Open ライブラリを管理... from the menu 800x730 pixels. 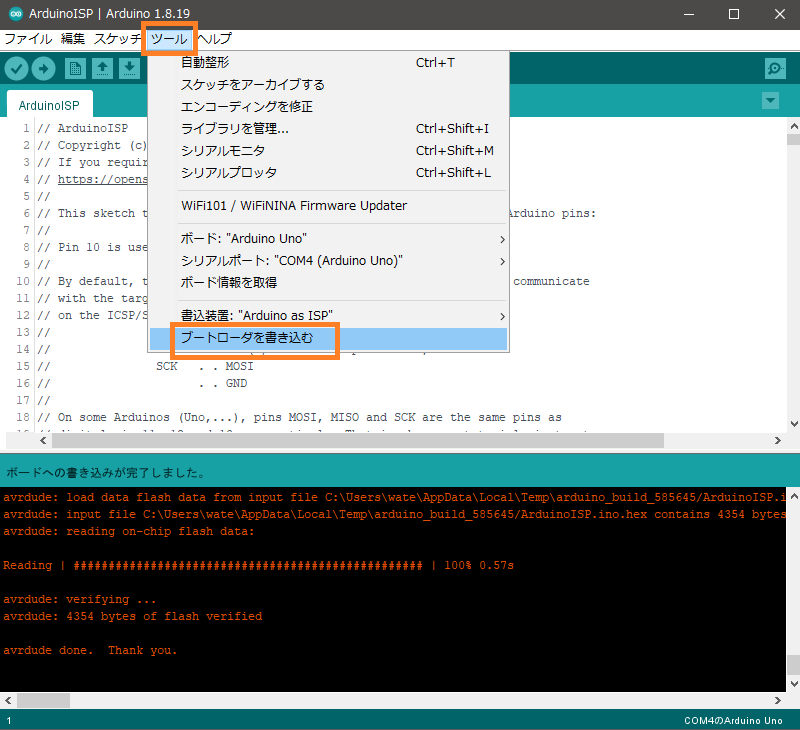[329, 129]
